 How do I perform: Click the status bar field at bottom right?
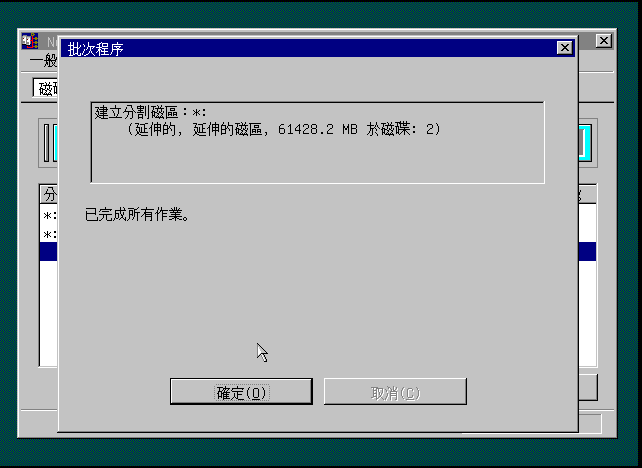coord(590,423)
